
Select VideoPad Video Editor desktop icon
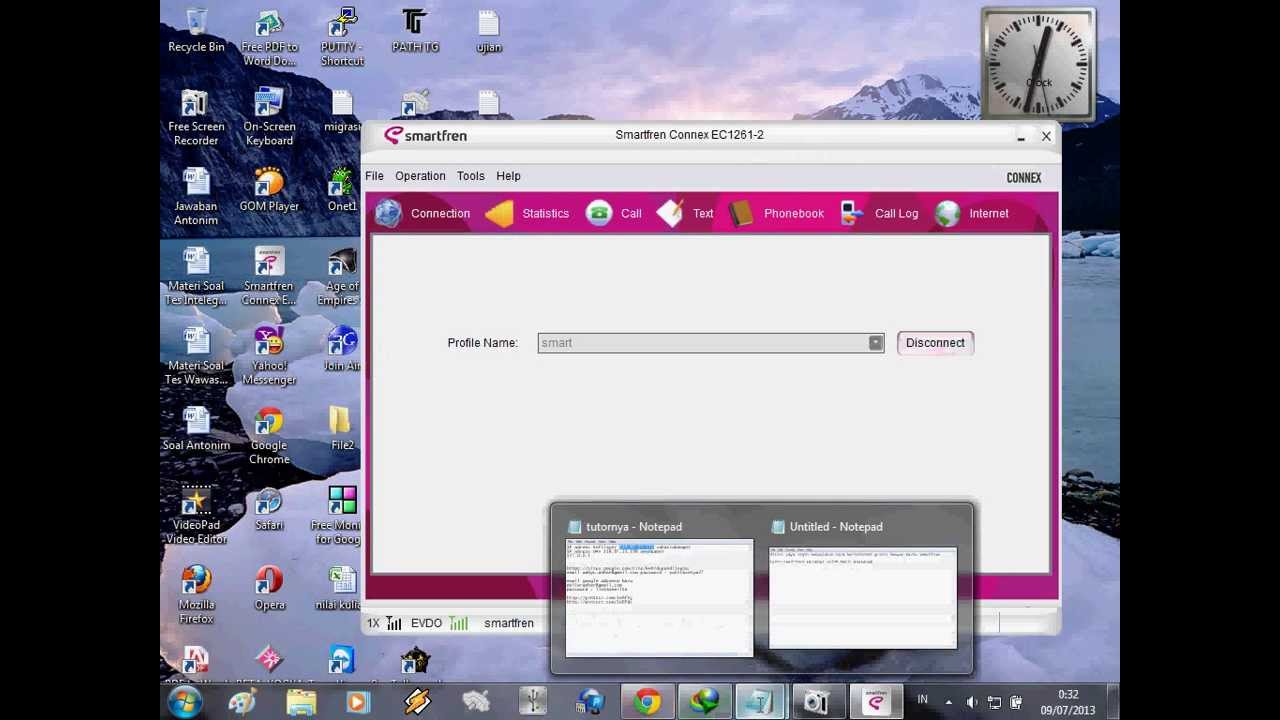tap(196, 517)
